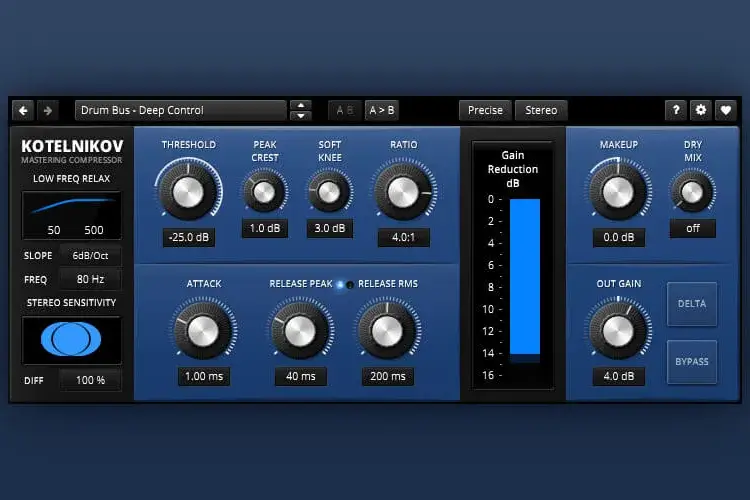
Task: Toggle the BYPASS button
Action: click(x=692, y=361)
